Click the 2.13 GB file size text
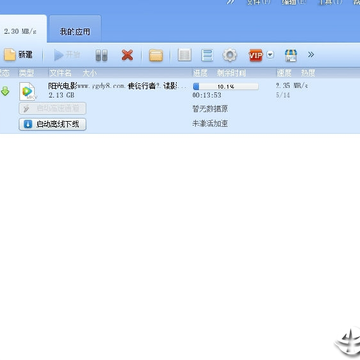 [61, 95]
